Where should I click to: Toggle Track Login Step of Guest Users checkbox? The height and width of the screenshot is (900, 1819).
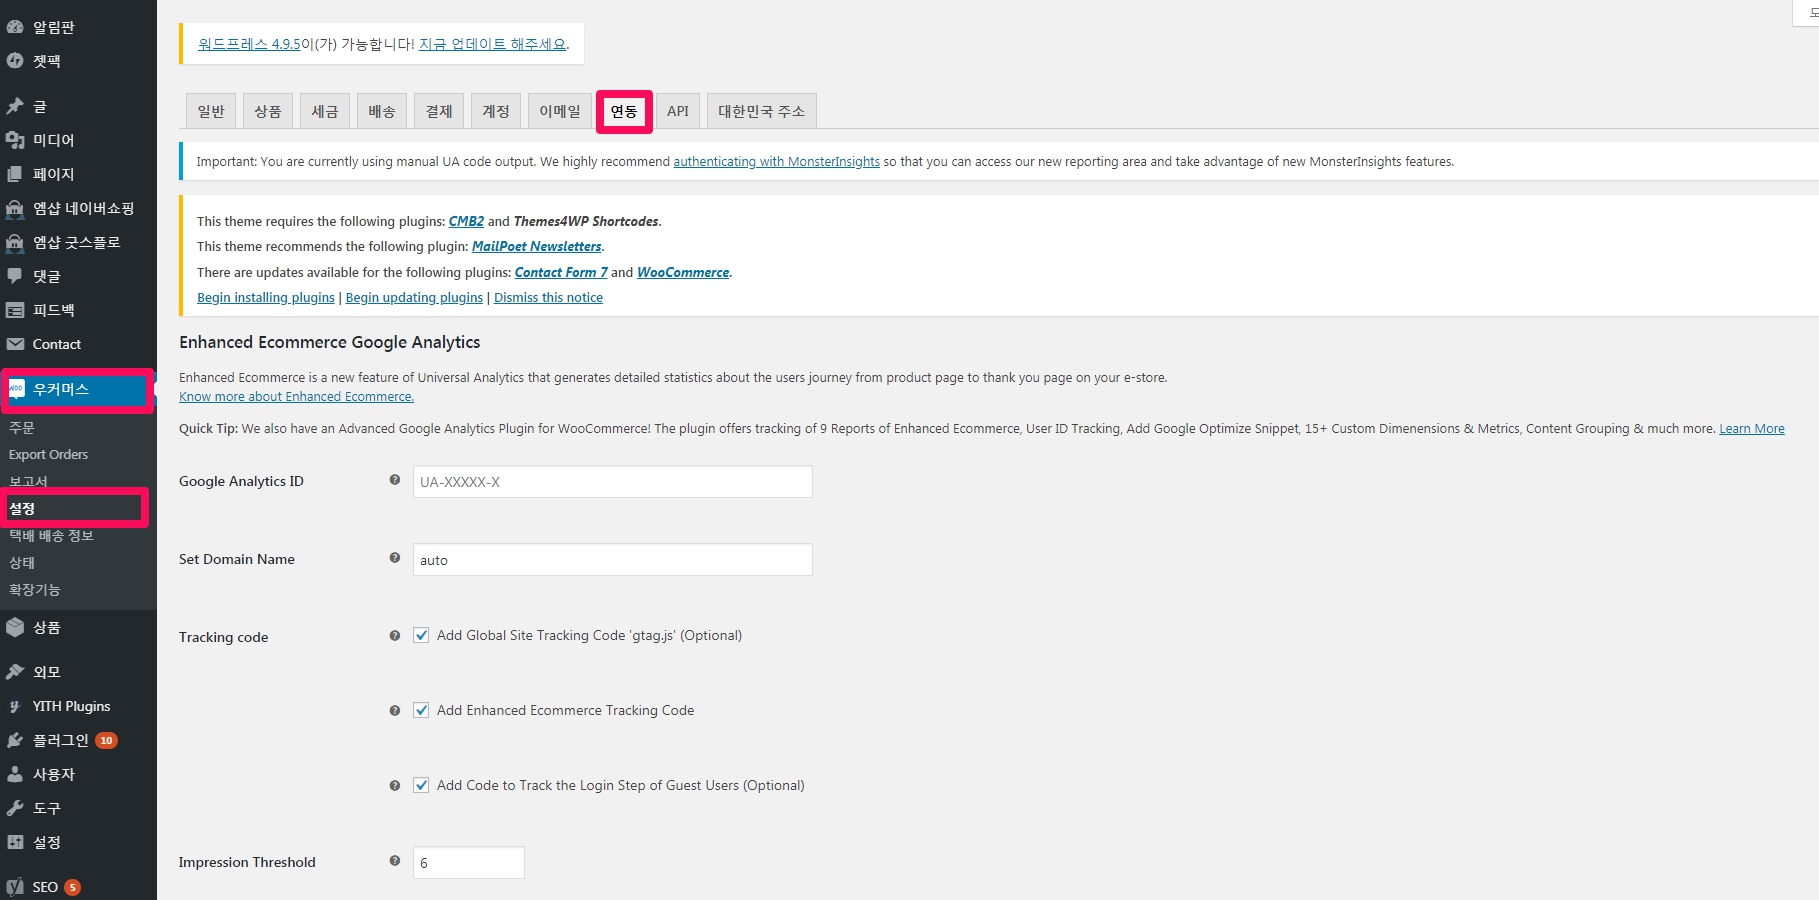click(422, 785)
